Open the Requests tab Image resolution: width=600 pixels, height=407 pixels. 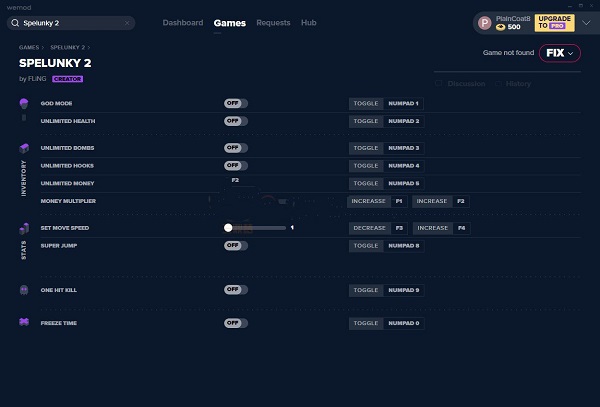tap(273, 23)
